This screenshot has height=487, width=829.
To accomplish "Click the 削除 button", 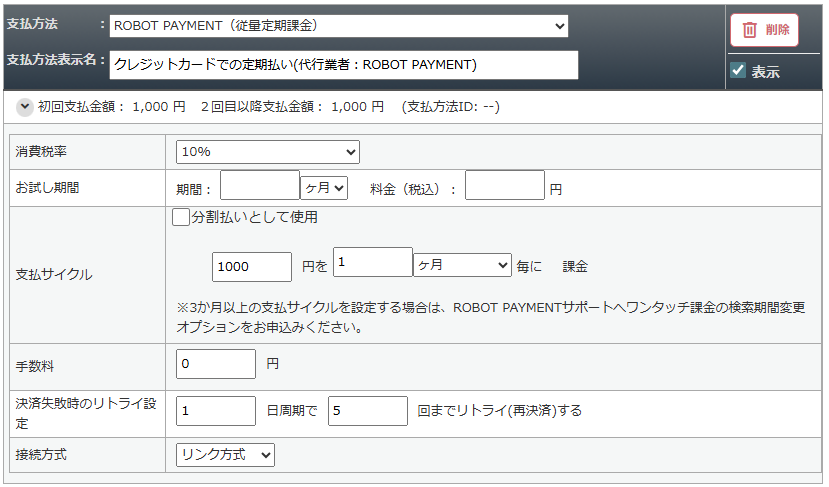I will [765, 30].
